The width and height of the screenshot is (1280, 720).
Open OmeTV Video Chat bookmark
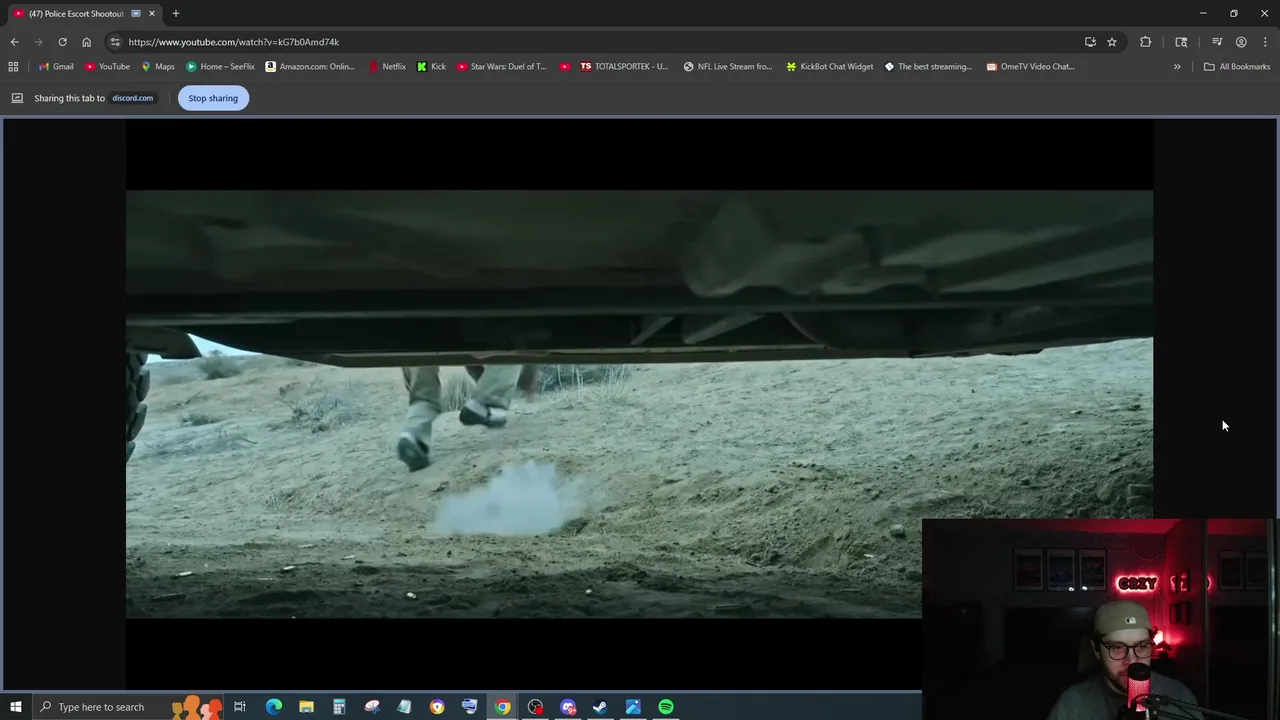point(1030,66)
